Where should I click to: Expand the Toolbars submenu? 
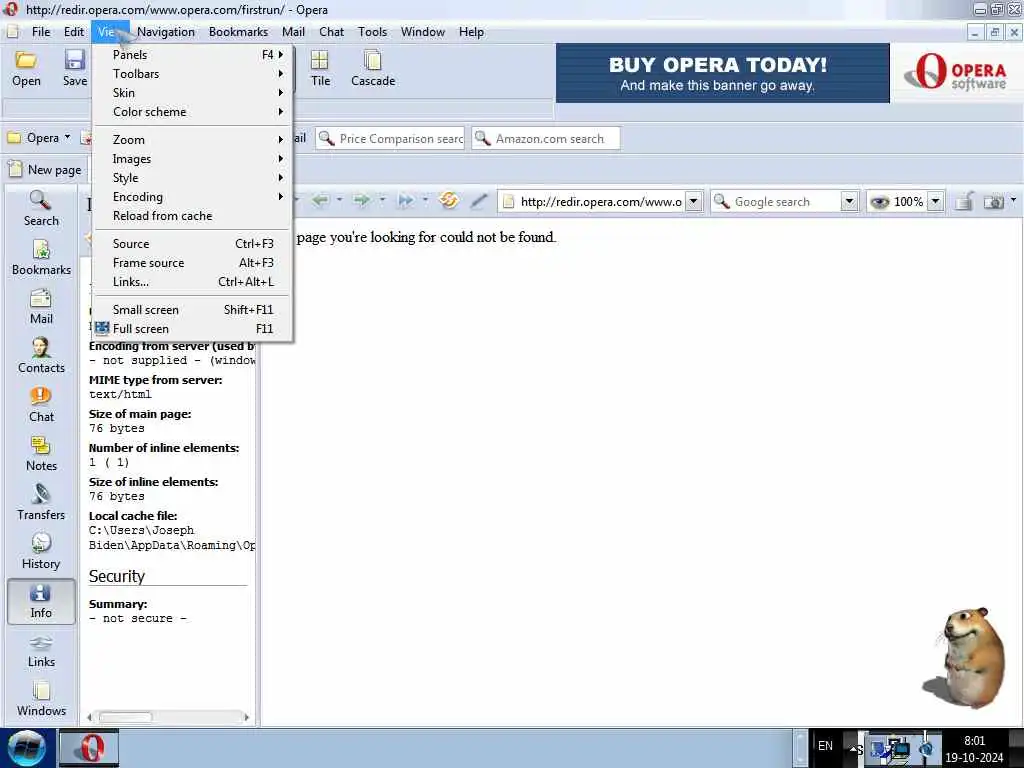(194, 74)
